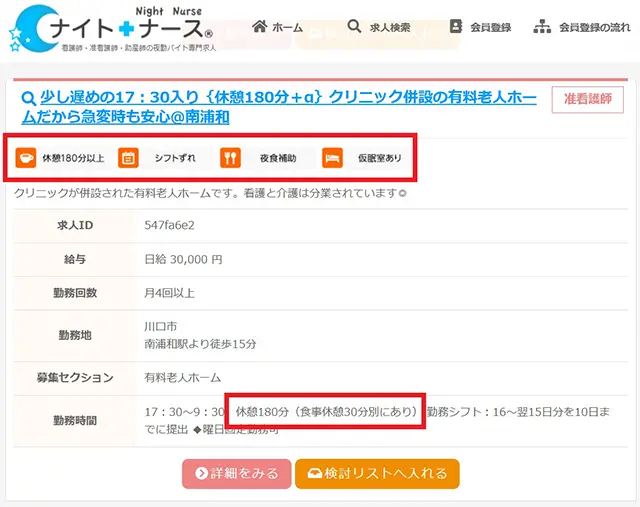Viewport: 640px width, 507px height.
Task: Click the Night Nurse logo
Action: click(110, 28)
